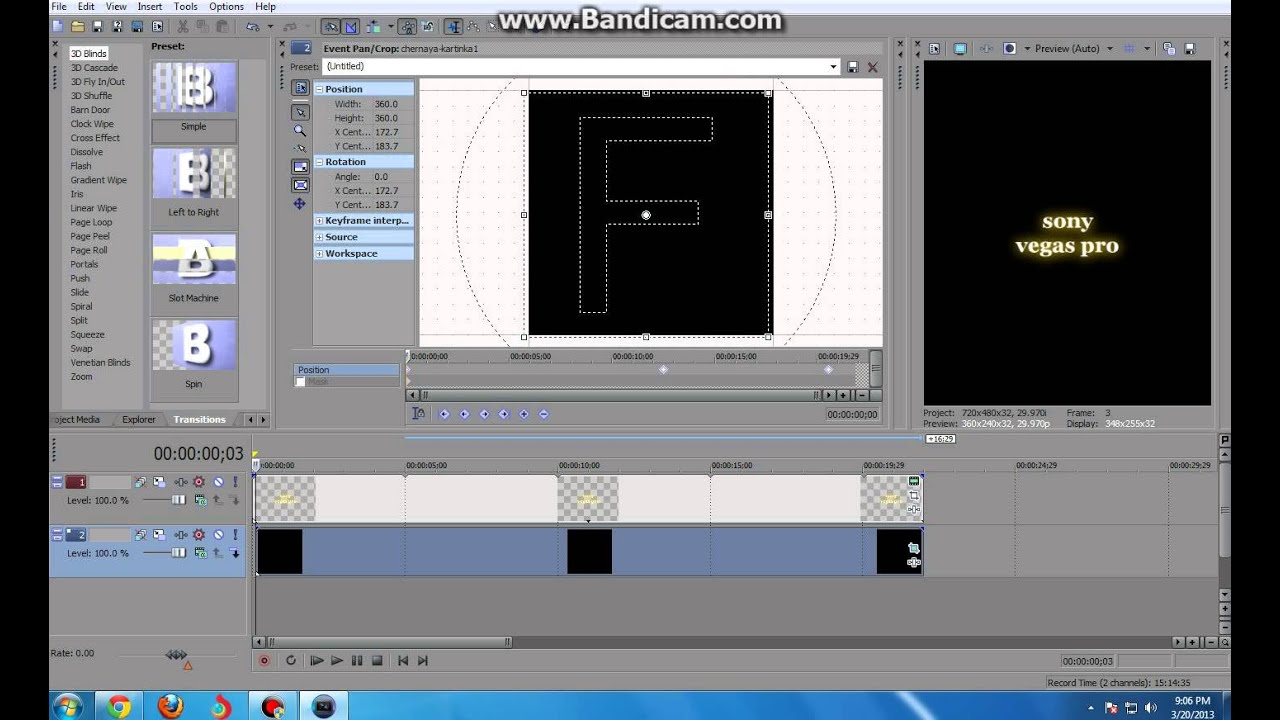The width and height of the screenshot is (1280, 720).
Task: Click the keyframe diamond near 00:00:10;00
Action: coord(663,370)
